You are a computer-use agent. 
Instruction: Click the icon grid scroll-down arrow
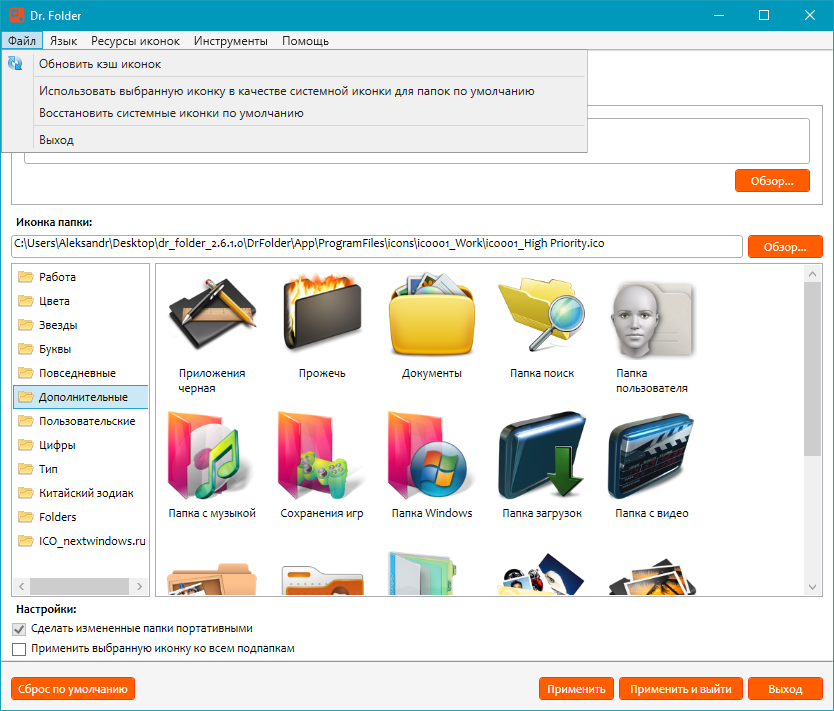(812, 587)
